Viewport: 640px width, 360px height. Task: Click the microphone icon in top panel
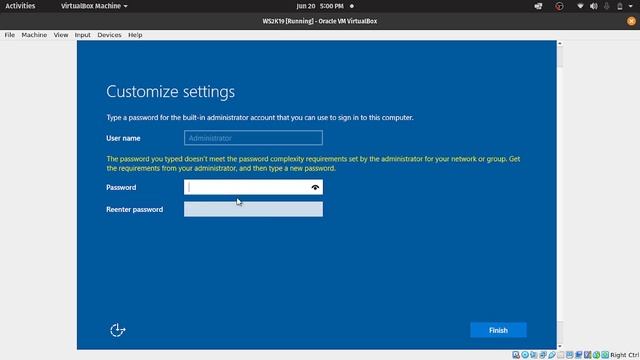point(607,6)
